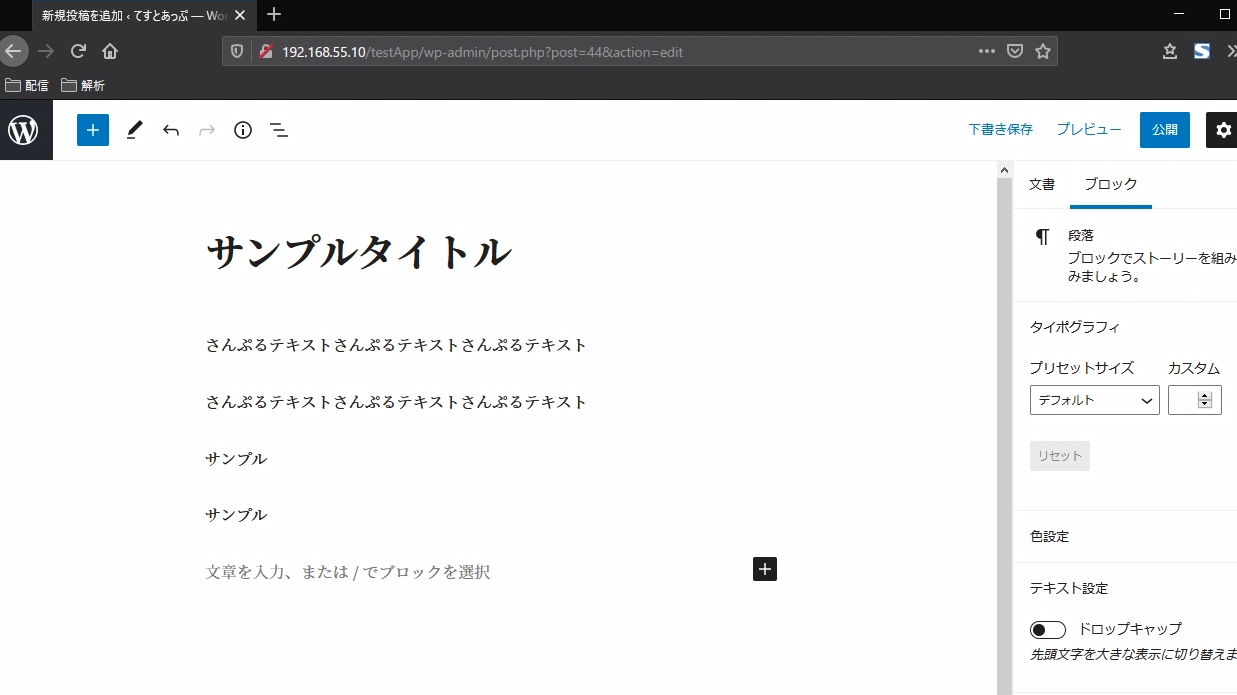
Task: Open the プリセットサイズ dropdown
Action: (x=1094, y=400)
